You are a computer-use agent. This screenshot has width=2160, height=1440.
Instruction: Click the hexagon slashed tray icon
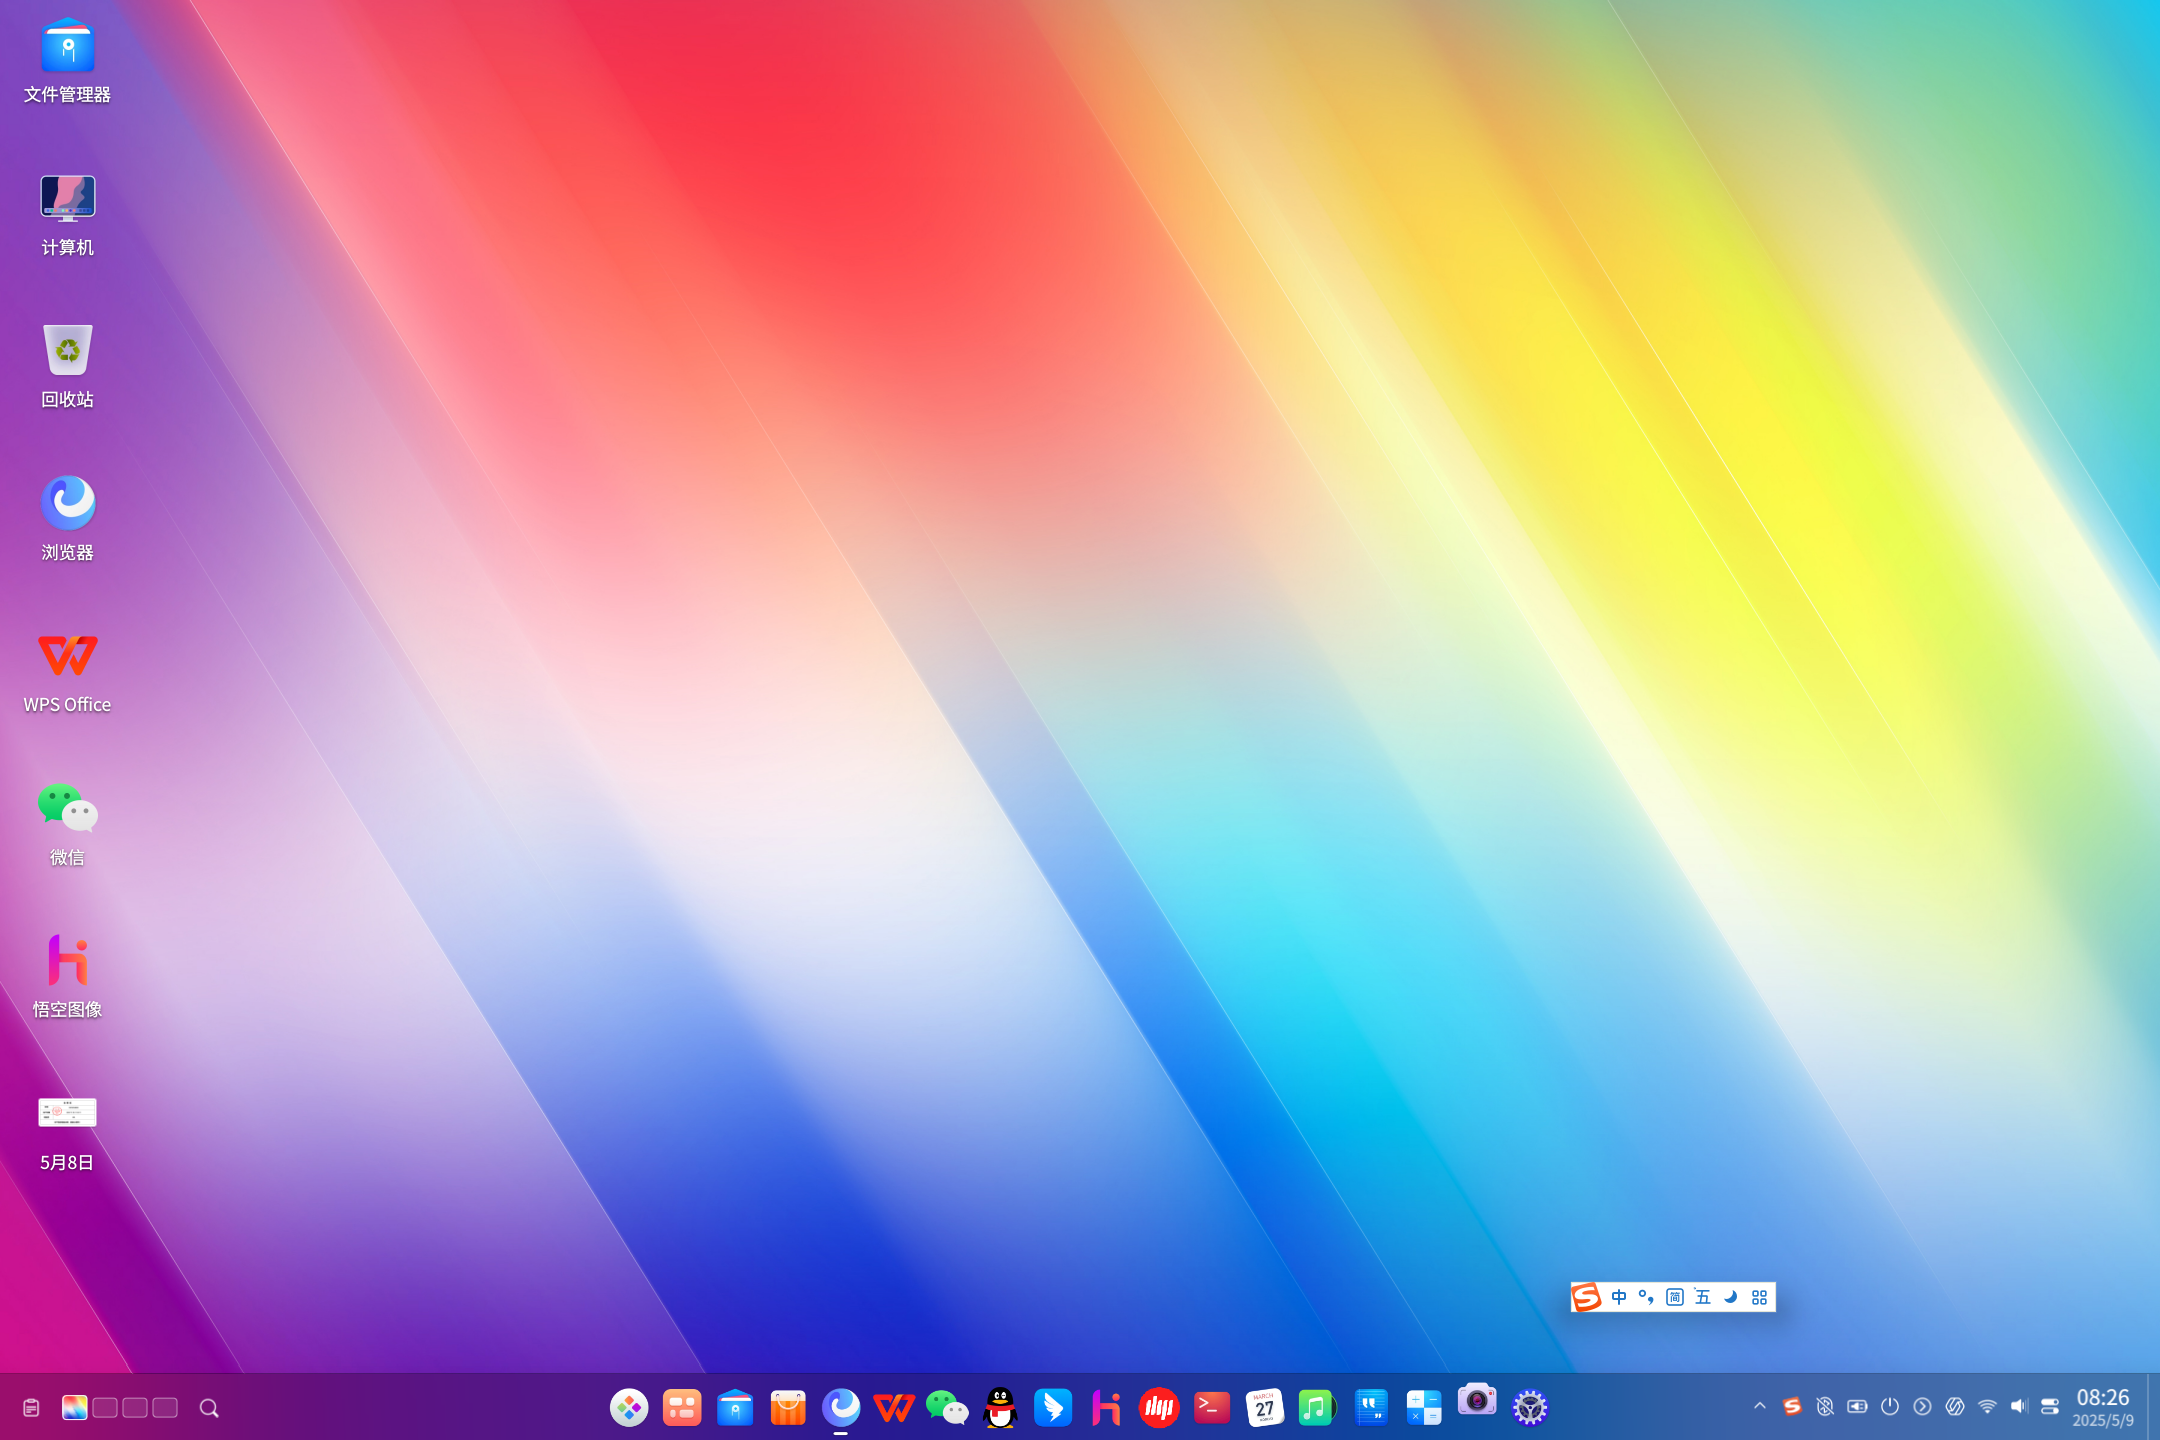pos(1955,1406)
